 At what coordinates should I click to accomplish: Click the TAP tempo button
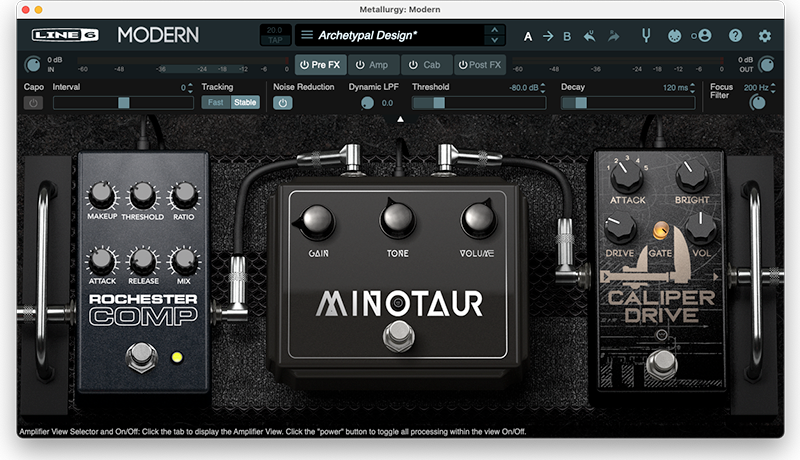click(276, 40)
